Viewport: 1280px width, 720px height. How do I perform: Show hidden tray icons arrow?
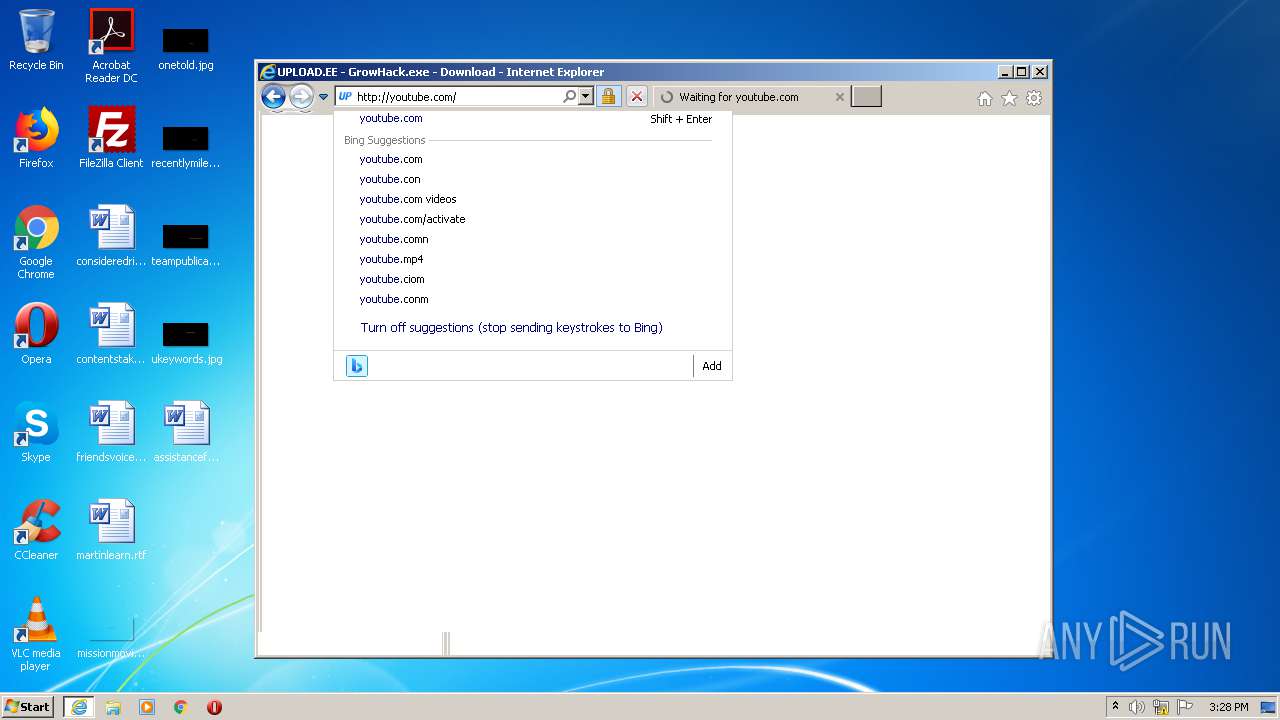tap(1115, 706)
